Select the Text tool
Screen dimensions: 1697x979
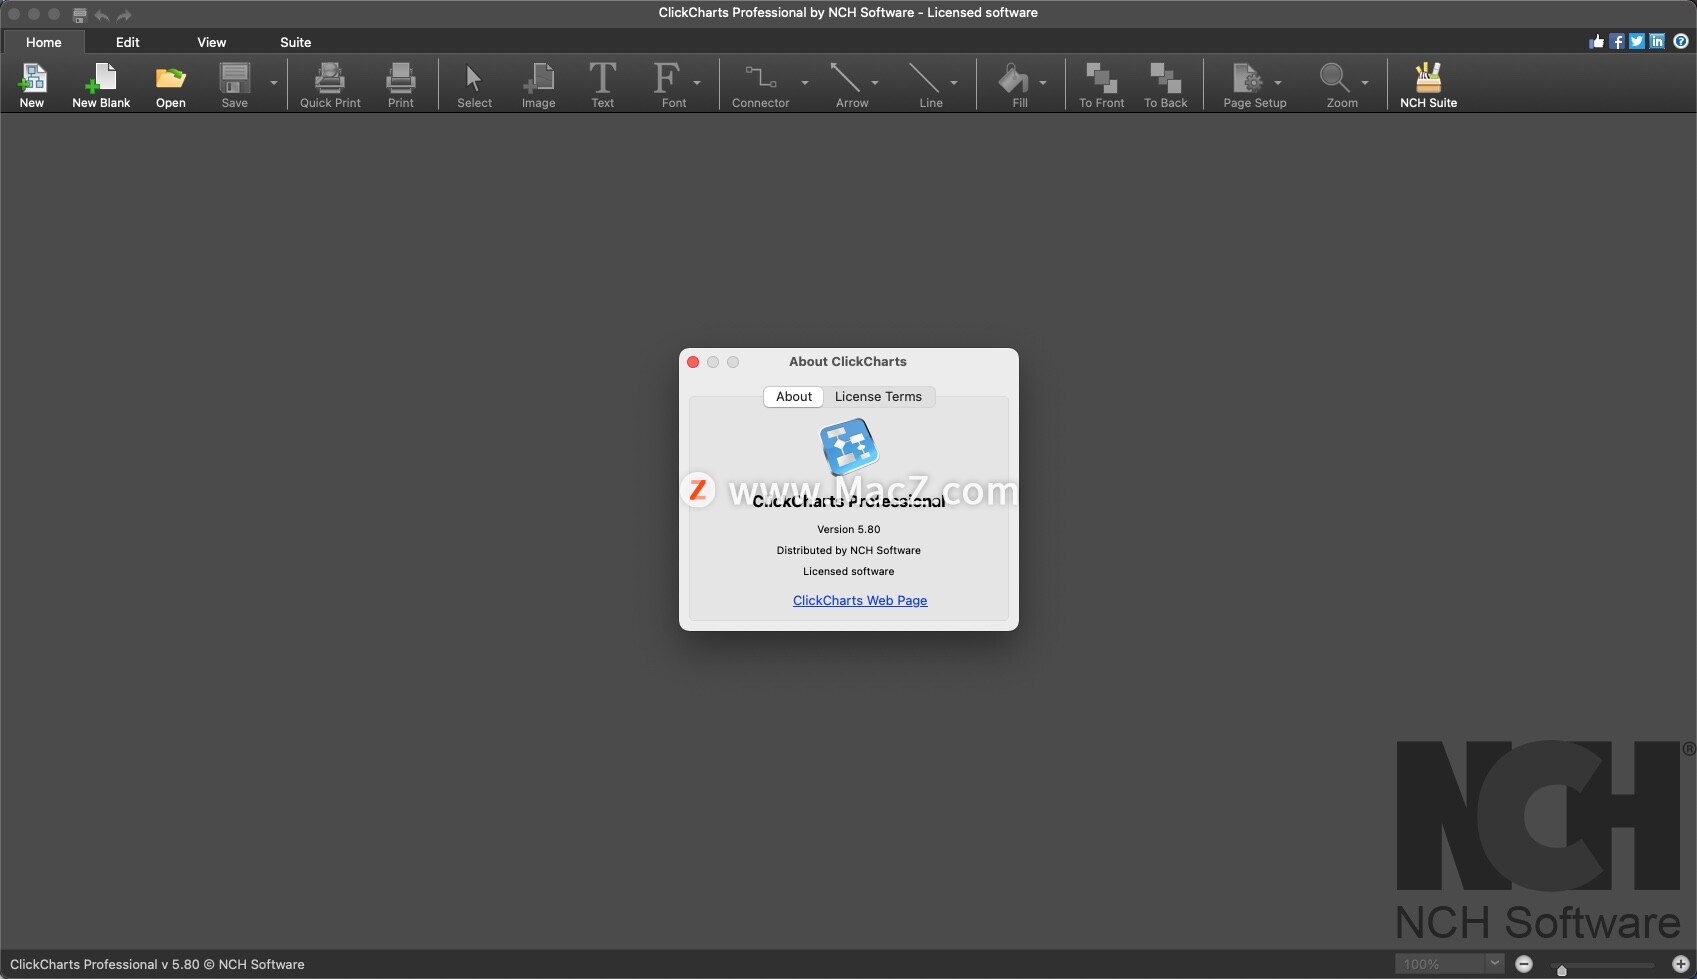(603, 78)
